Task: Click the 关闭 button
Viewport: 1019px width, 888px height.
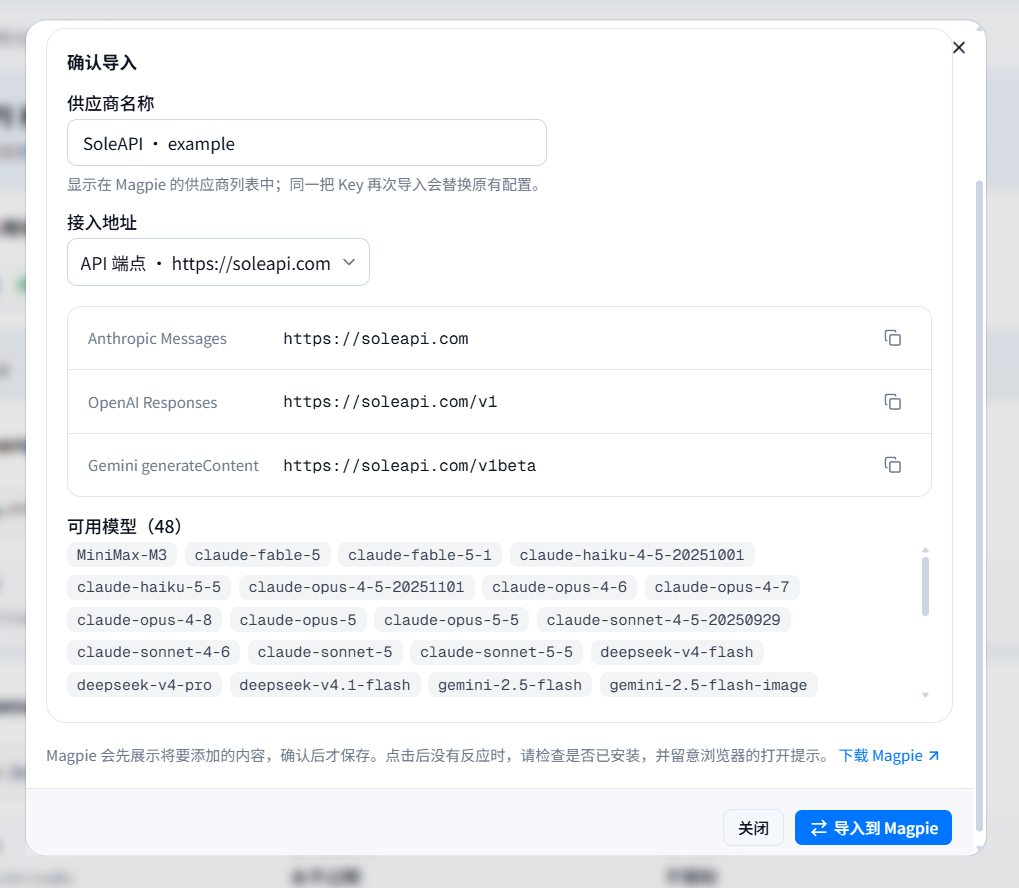Action: click(x=753, y=828)
